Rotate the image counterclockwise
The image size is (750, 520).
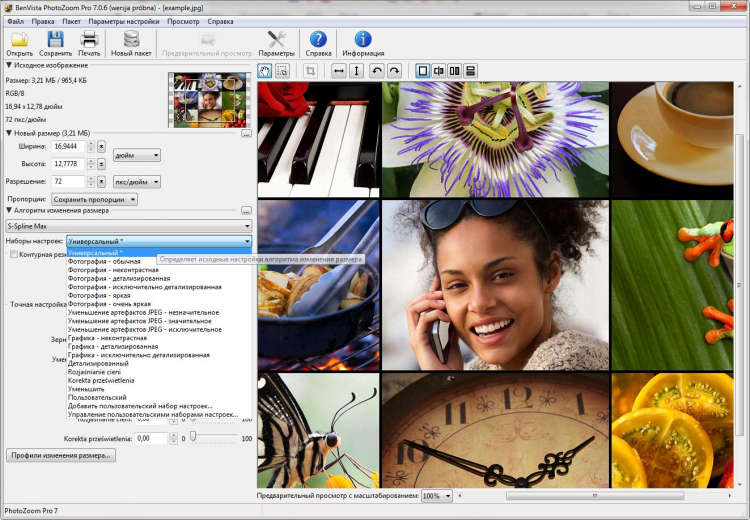tap(377, 71)
